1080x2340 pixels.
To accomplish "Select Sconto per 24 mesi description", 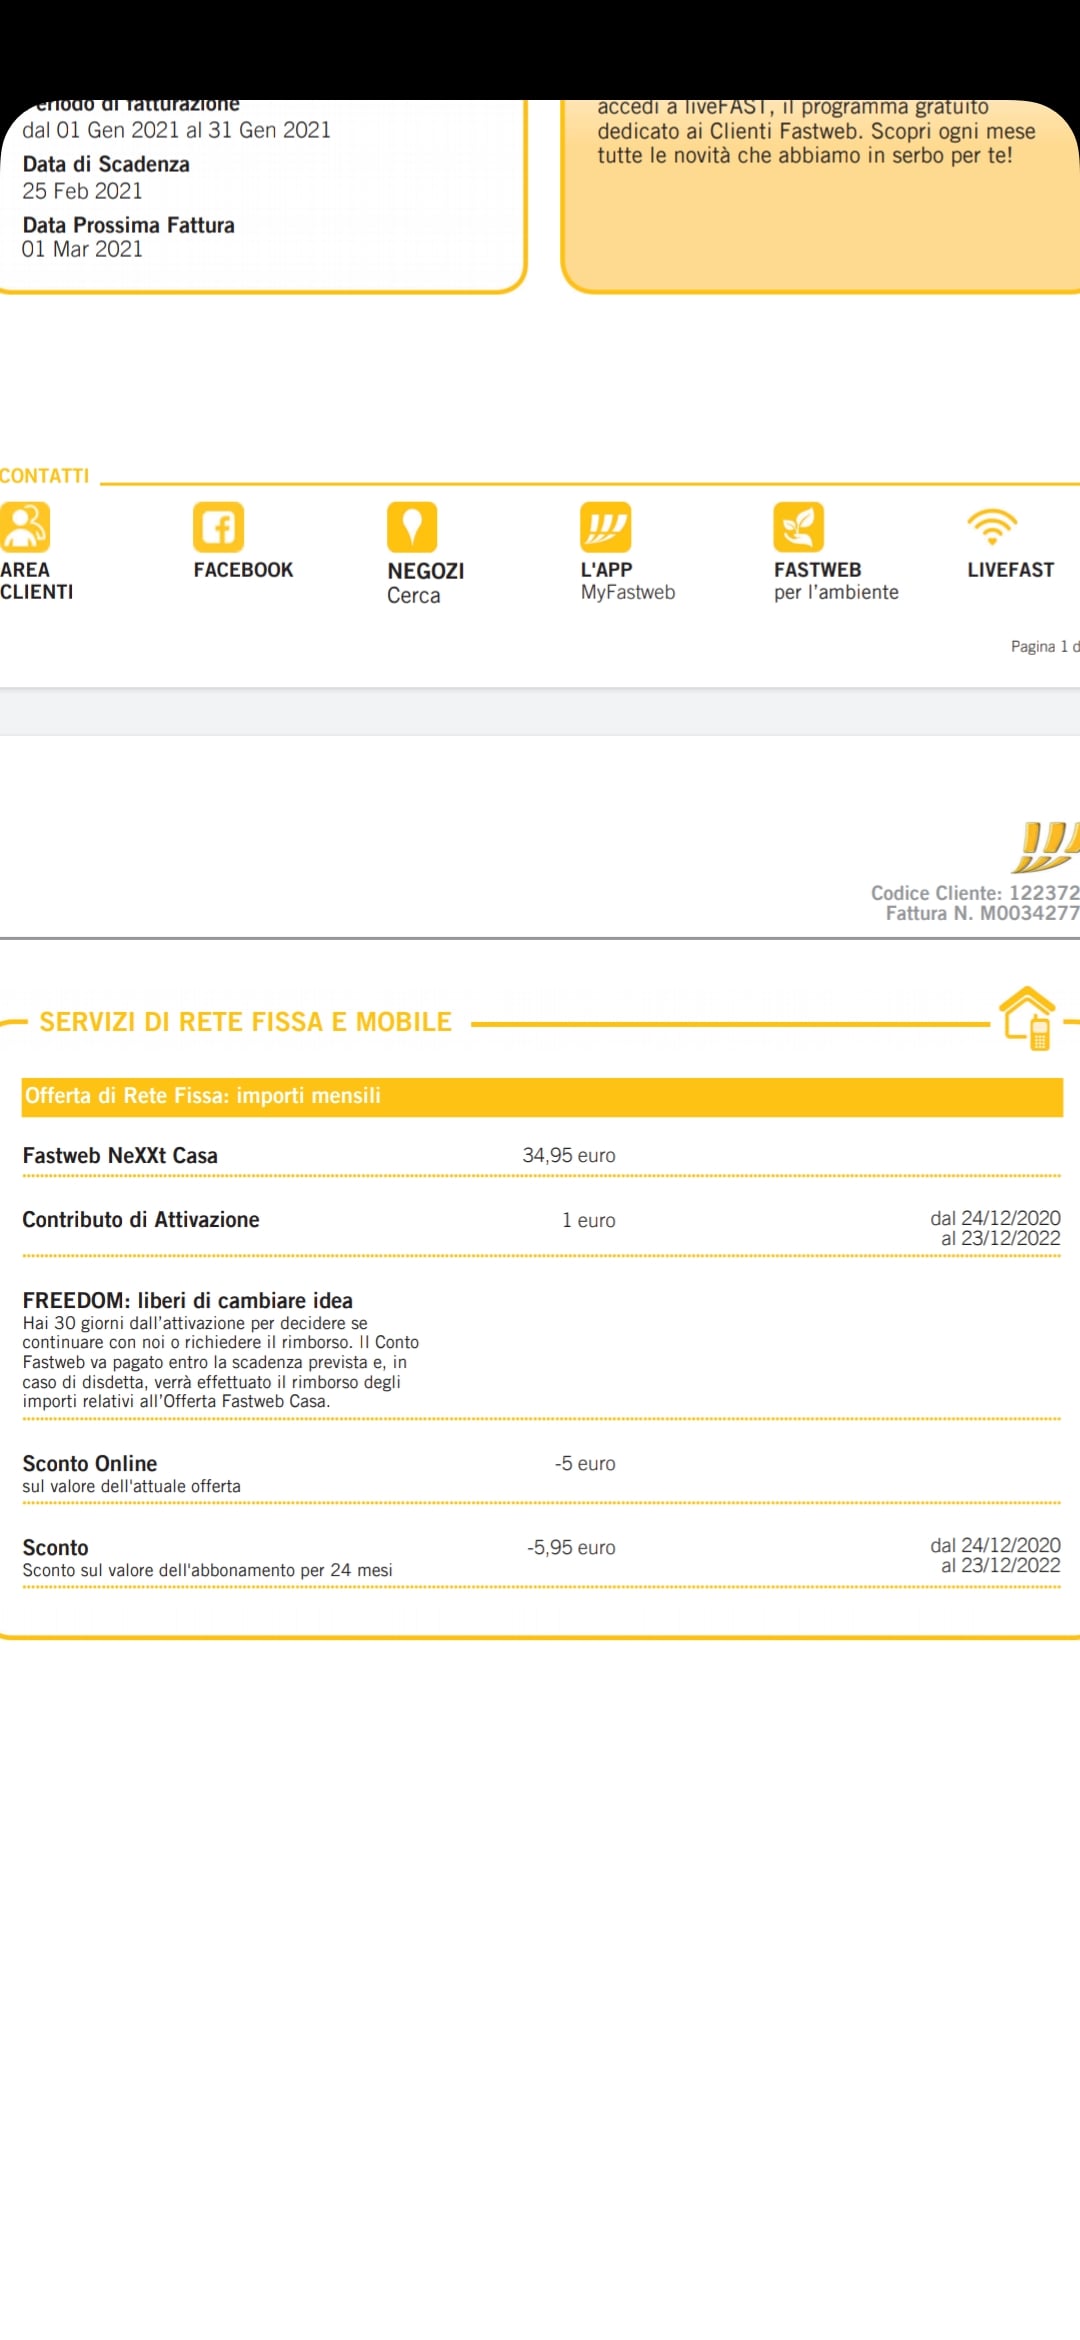I will click(207, 1571).
